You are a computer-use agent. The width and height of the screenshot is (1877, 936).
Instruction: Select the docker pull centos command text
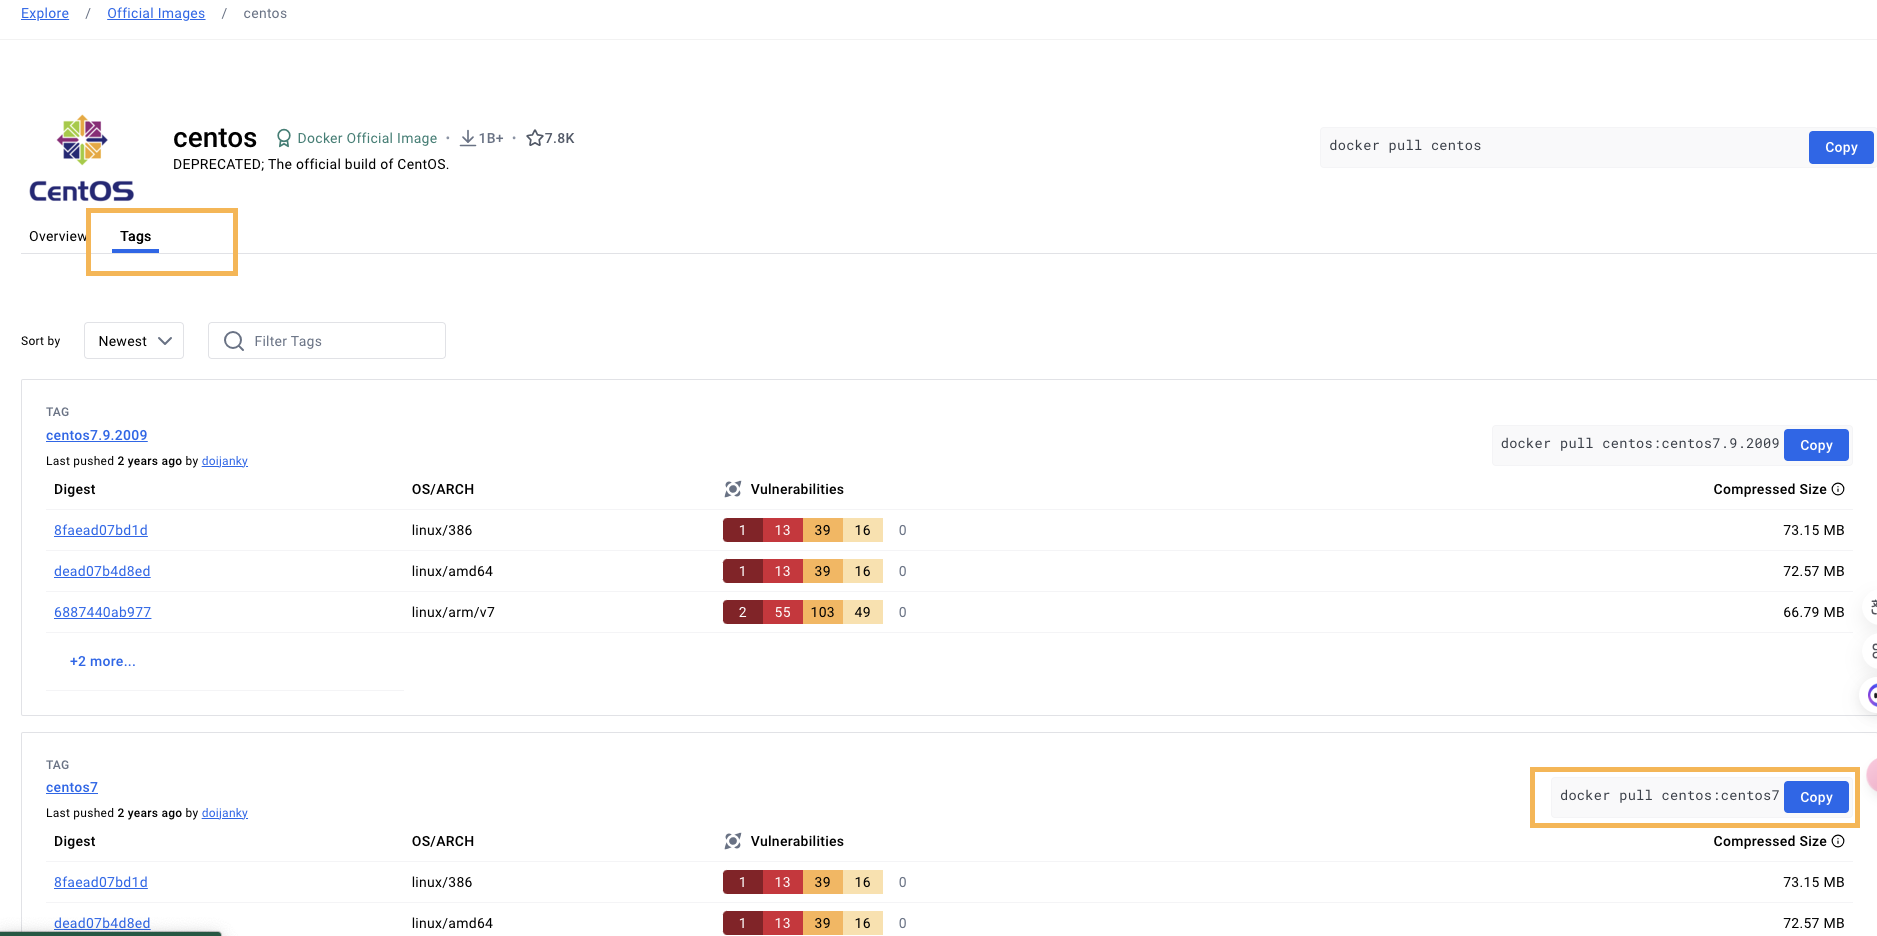1405,145
